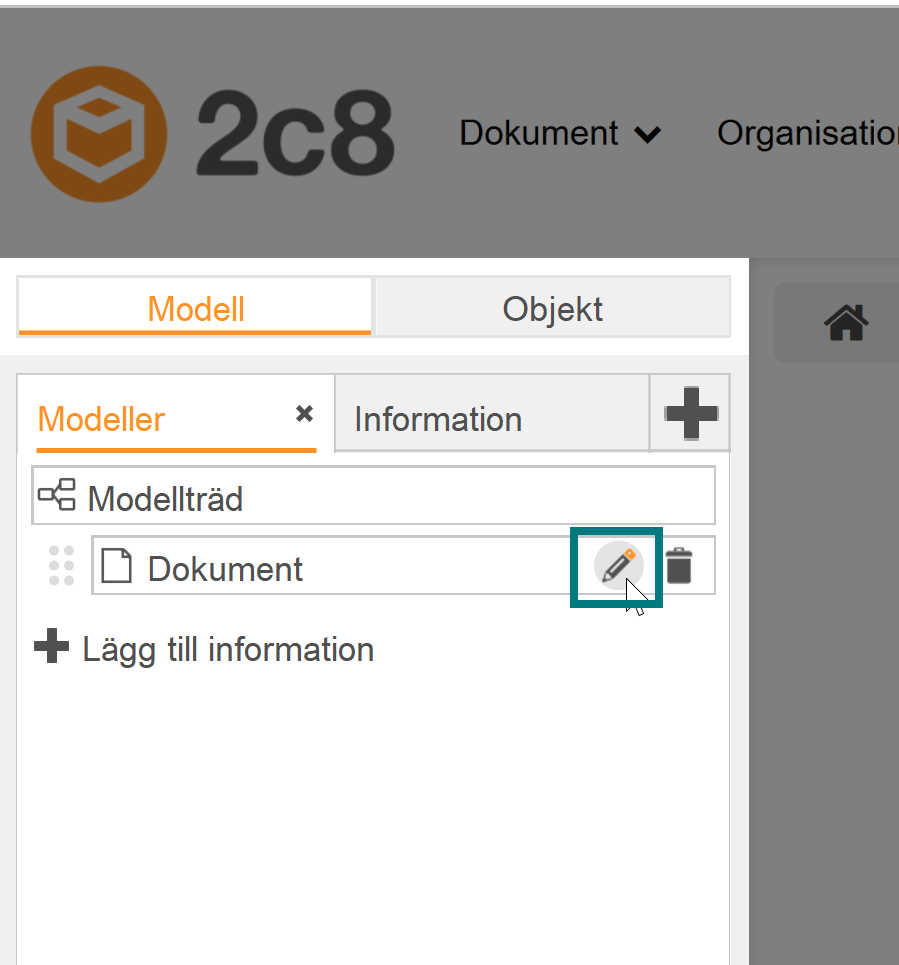This screenshot has width=899, height=965.
Task: Select the Dokument item label in the list
Action: tap(225, 569)
